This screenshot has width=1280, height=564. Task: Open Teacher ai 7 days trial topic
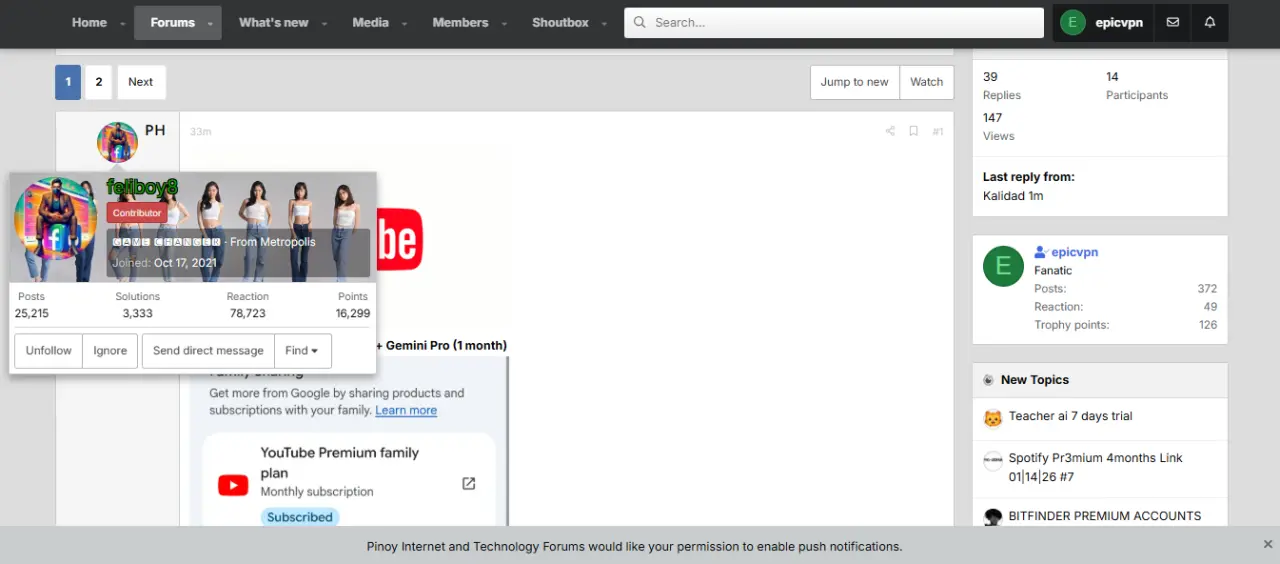click(1070, 416)
